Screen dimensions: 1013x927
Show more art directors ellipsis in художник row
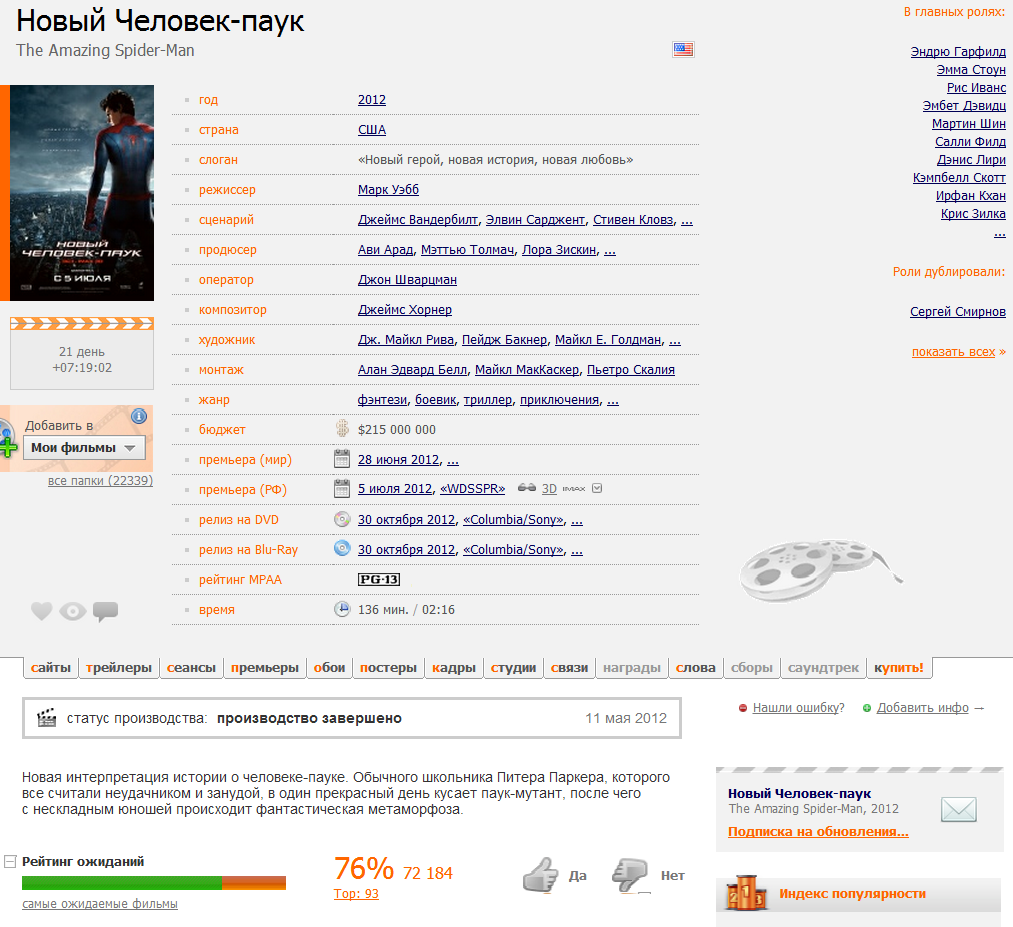674,340
